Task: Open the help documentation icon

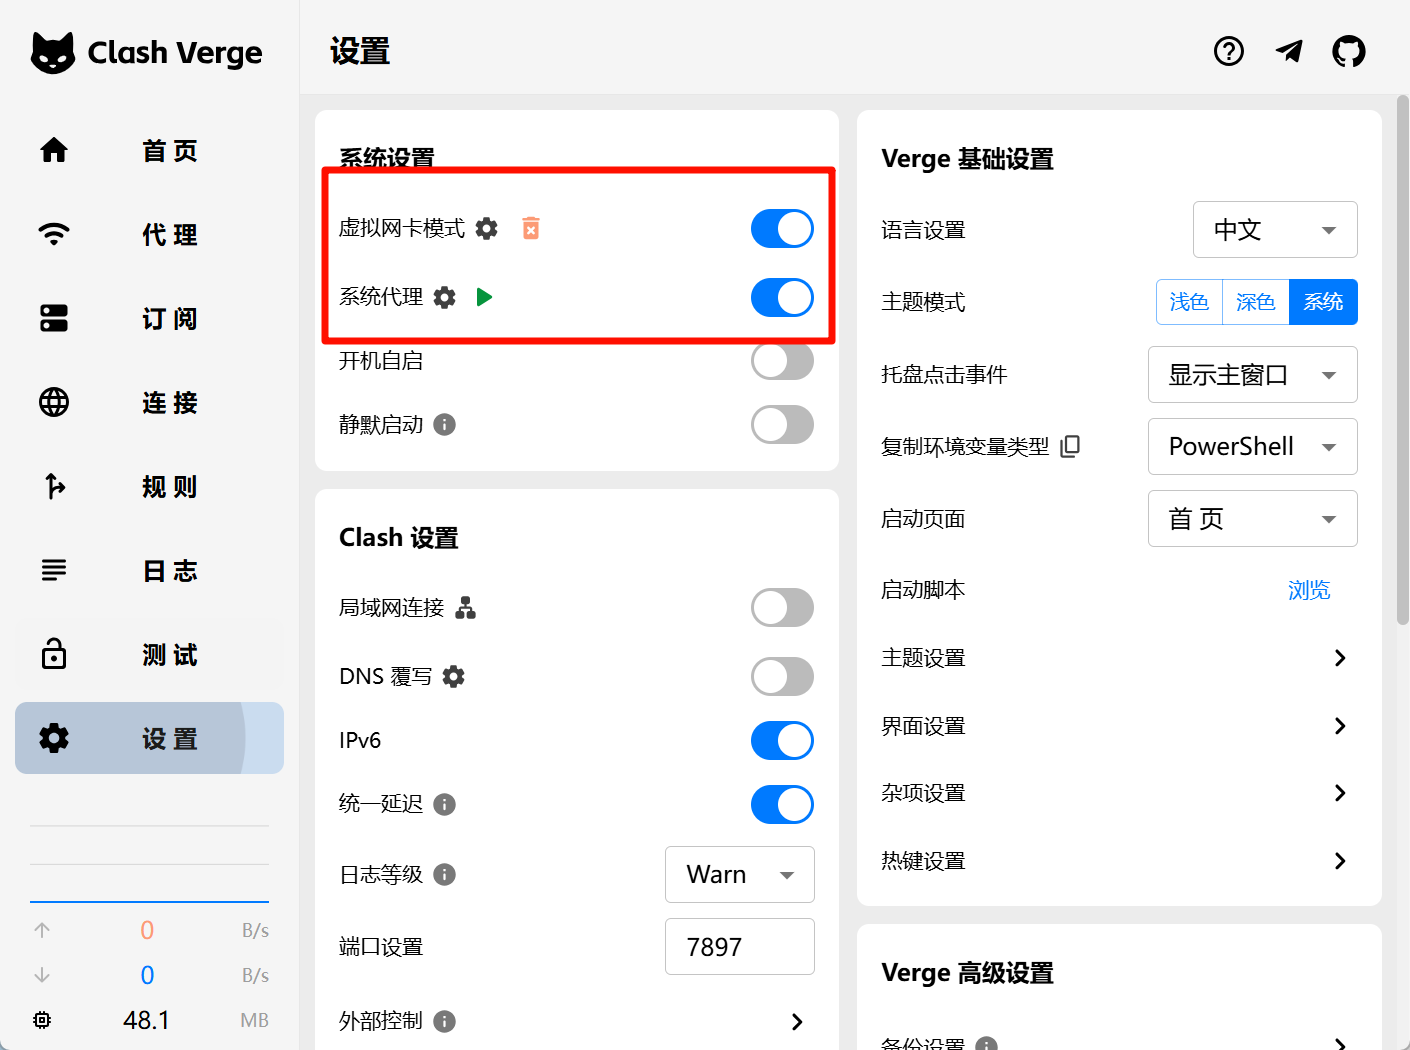Action: click(1228, 51)
